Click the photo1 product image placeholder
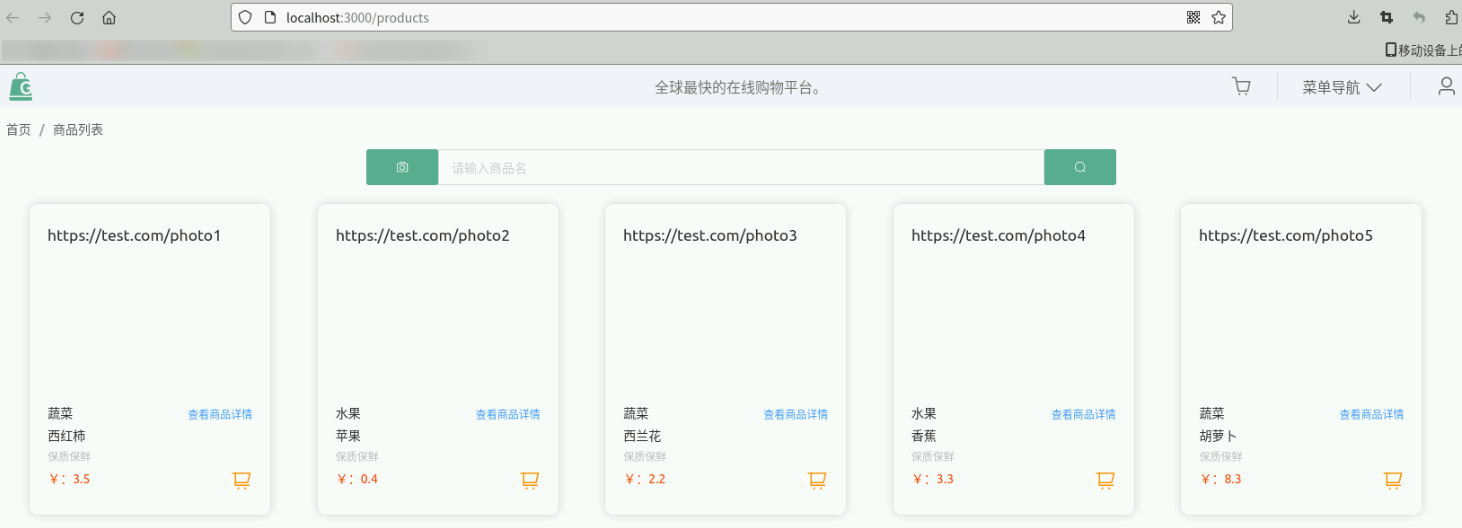 134,236
